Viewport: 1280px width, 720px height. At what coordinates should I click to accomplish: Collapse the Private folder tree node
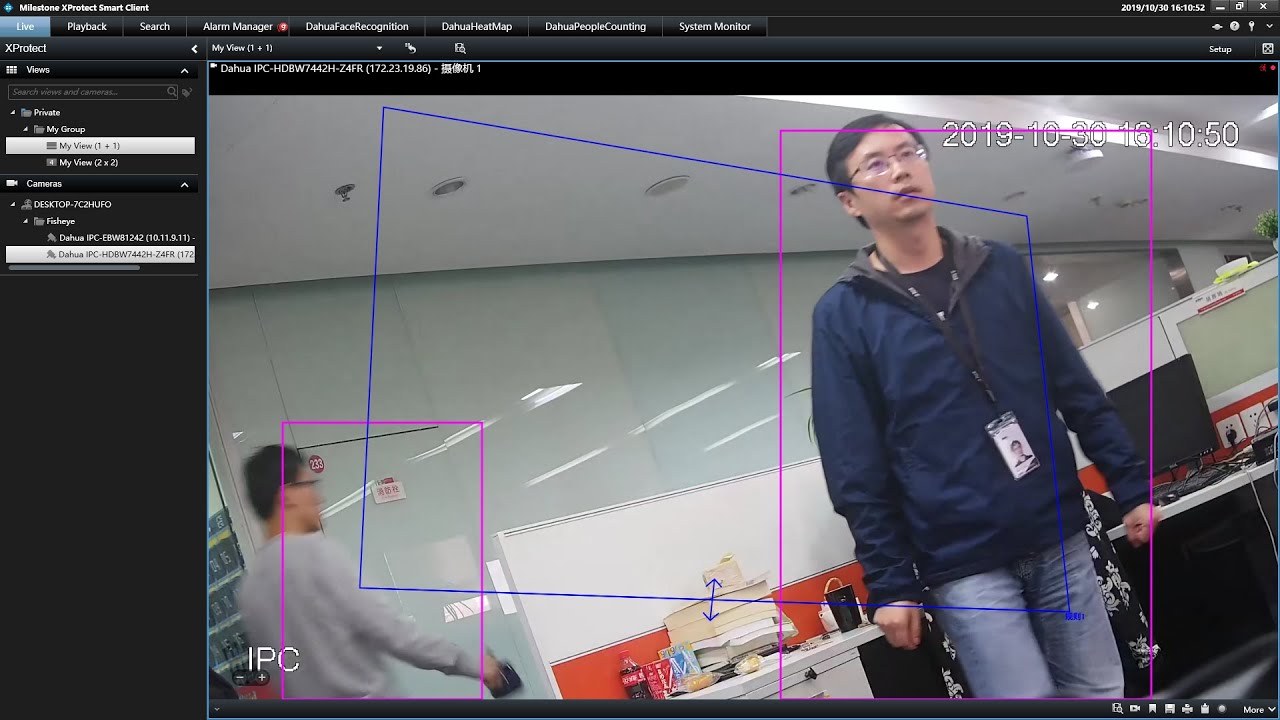click(13, 113)
